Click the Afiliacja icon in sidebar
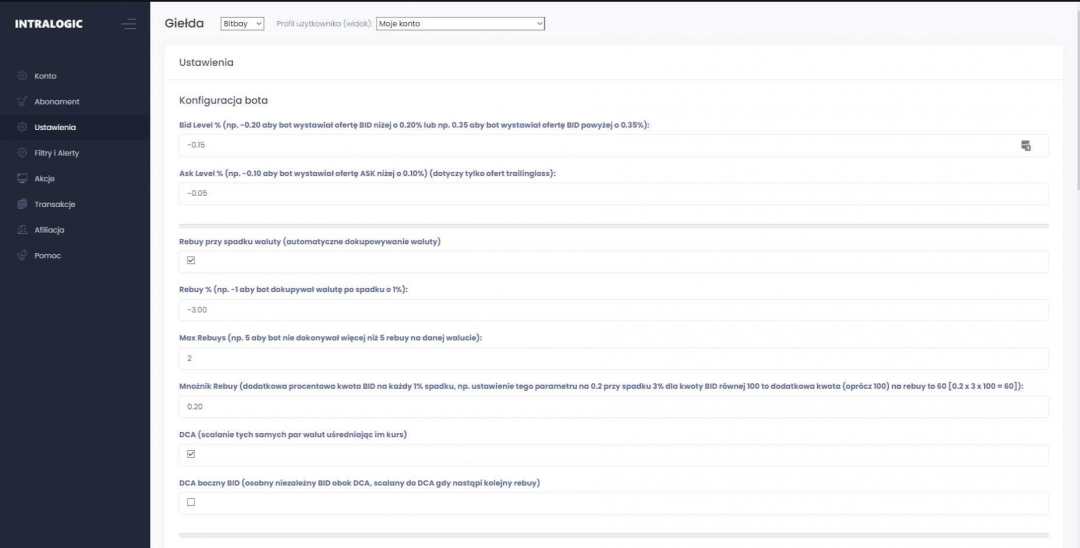 (22, 230)
